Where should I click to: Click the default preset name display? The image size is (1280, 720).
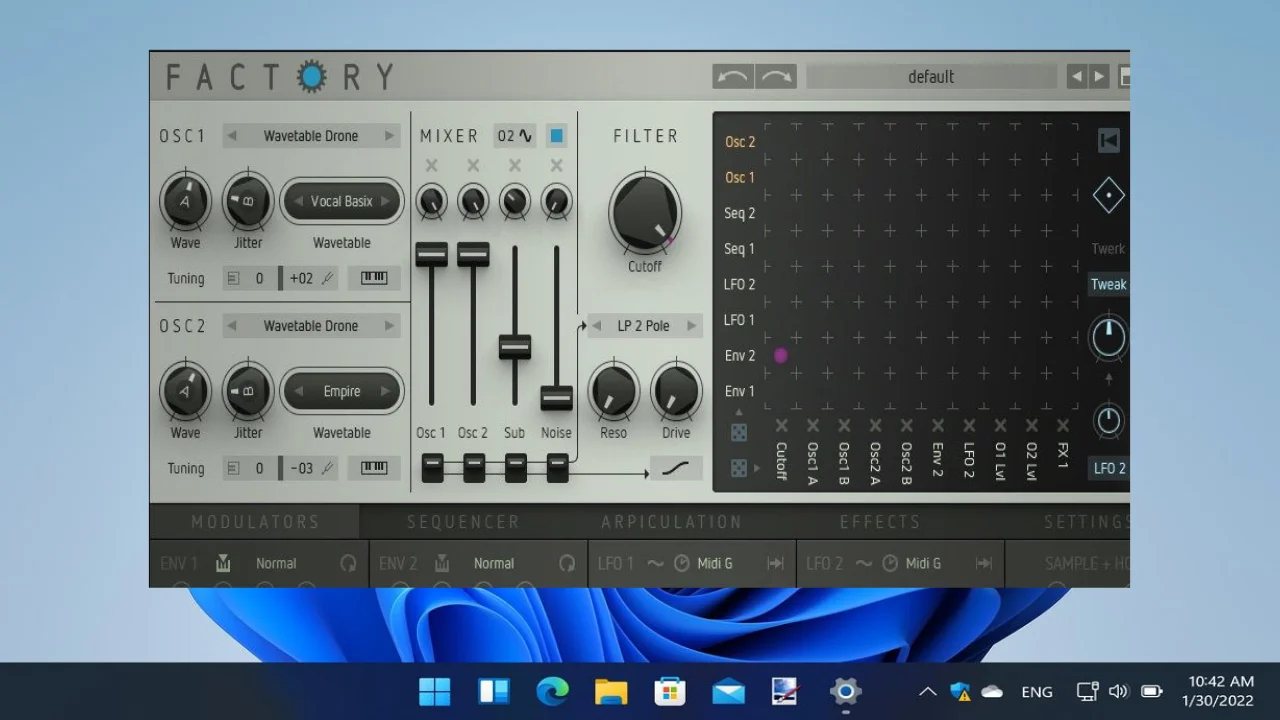point(931,77)
